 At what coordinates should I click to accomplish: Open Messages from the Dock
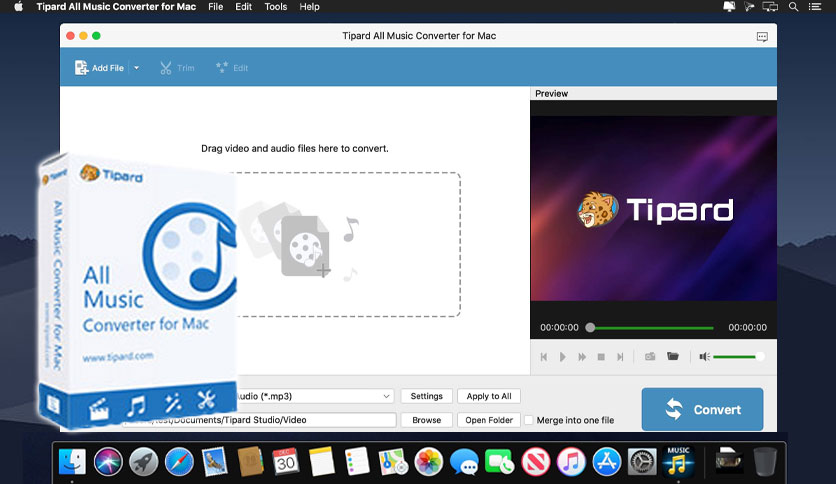(464, 461)
